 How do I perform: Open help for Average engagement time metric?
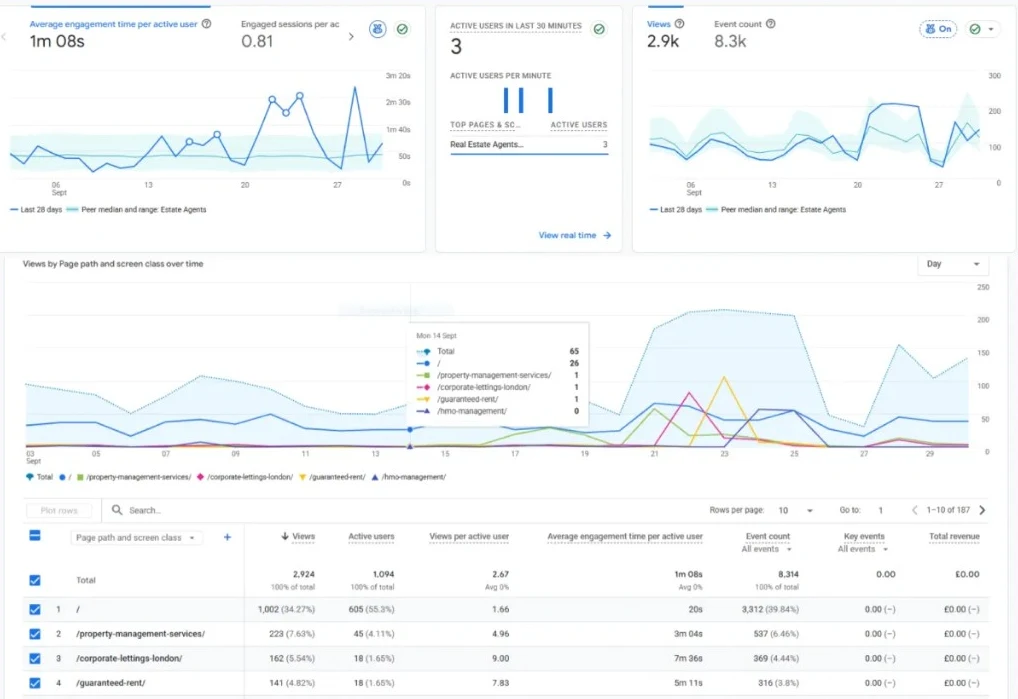pyautogui.click(x=206, y=24)
